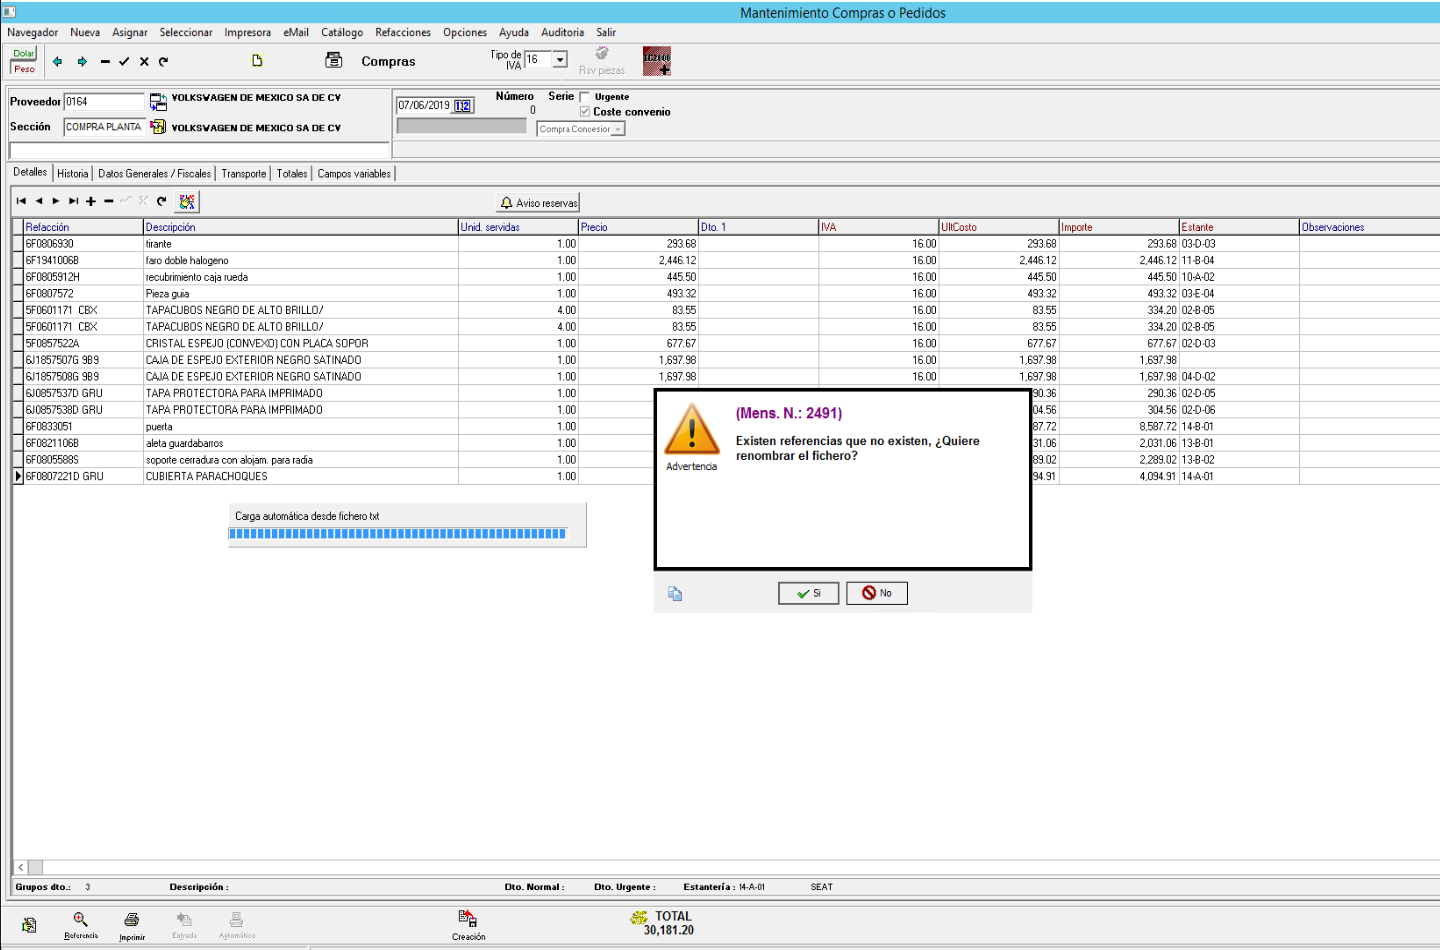Click the calendar icon next to the date
Image resolution: width=1440 pixels, height=950 pixels.
click(x=463, y=106)
